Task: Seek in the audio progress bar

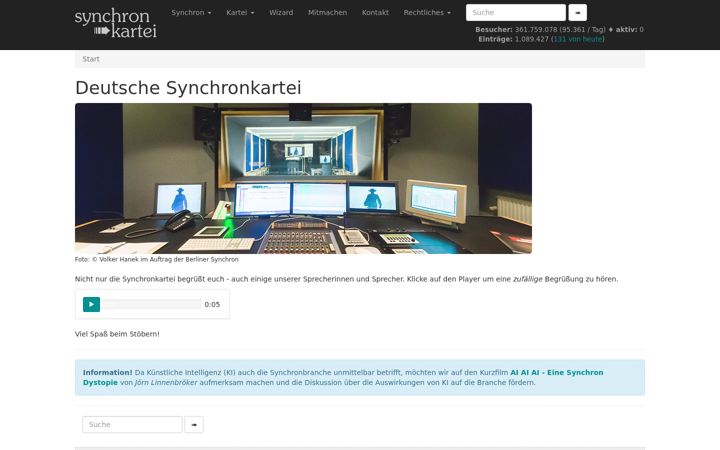Action: click(x=152, y=304)
